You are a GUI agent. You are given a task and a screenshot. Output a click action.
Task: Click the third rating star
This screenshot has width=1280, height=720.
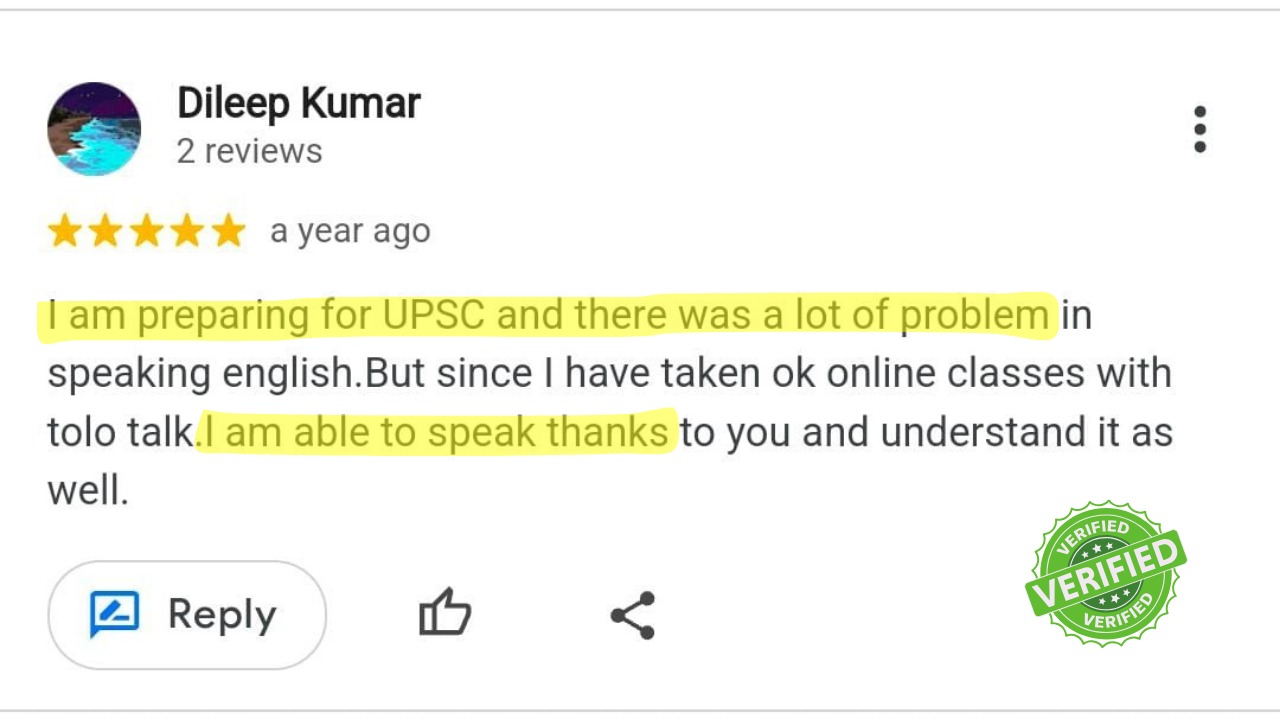[147, 231]
